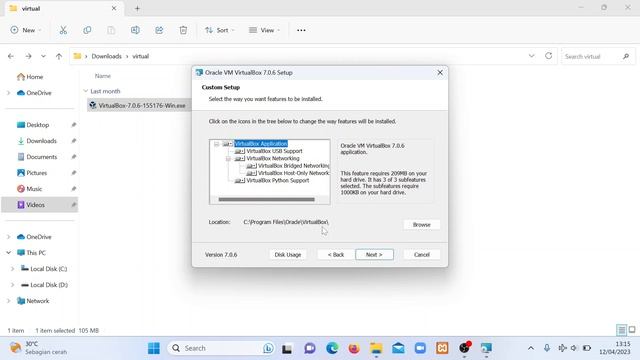Click the Paste icon in Explorer toolbar
This screenshot has width=640, height=360.
[111, 30]
